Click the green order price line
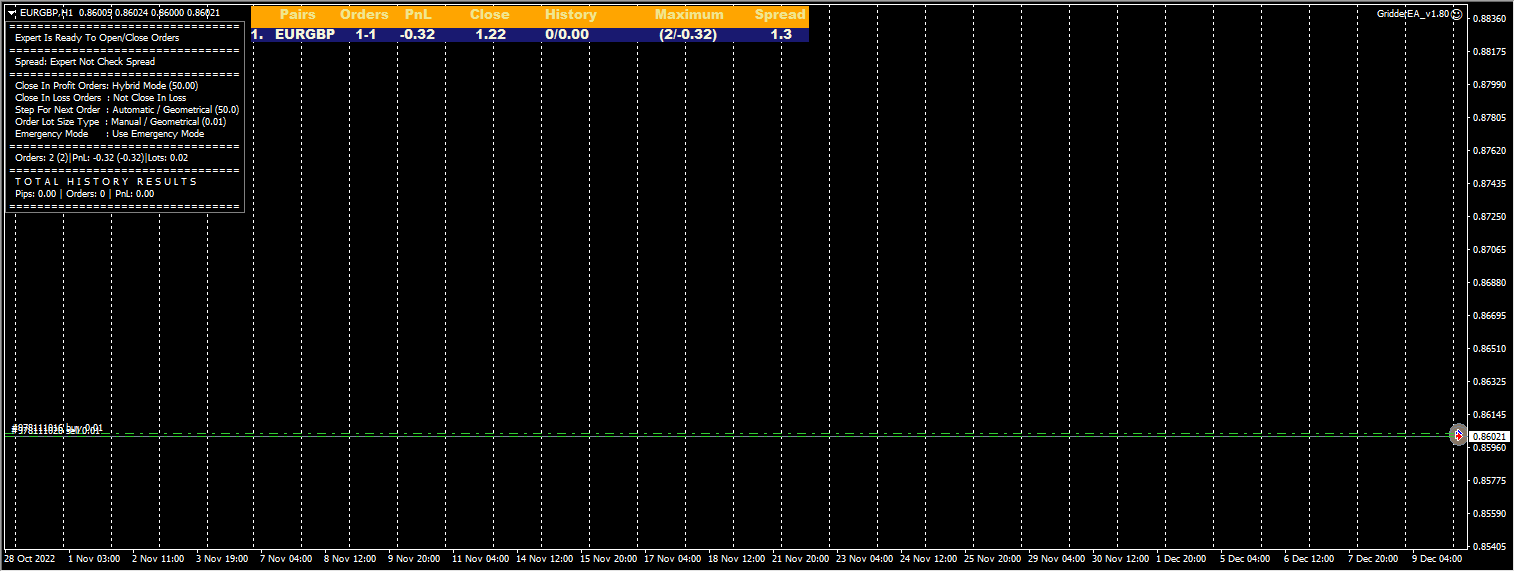This screenshot has height=572, width=1515. 700,437
